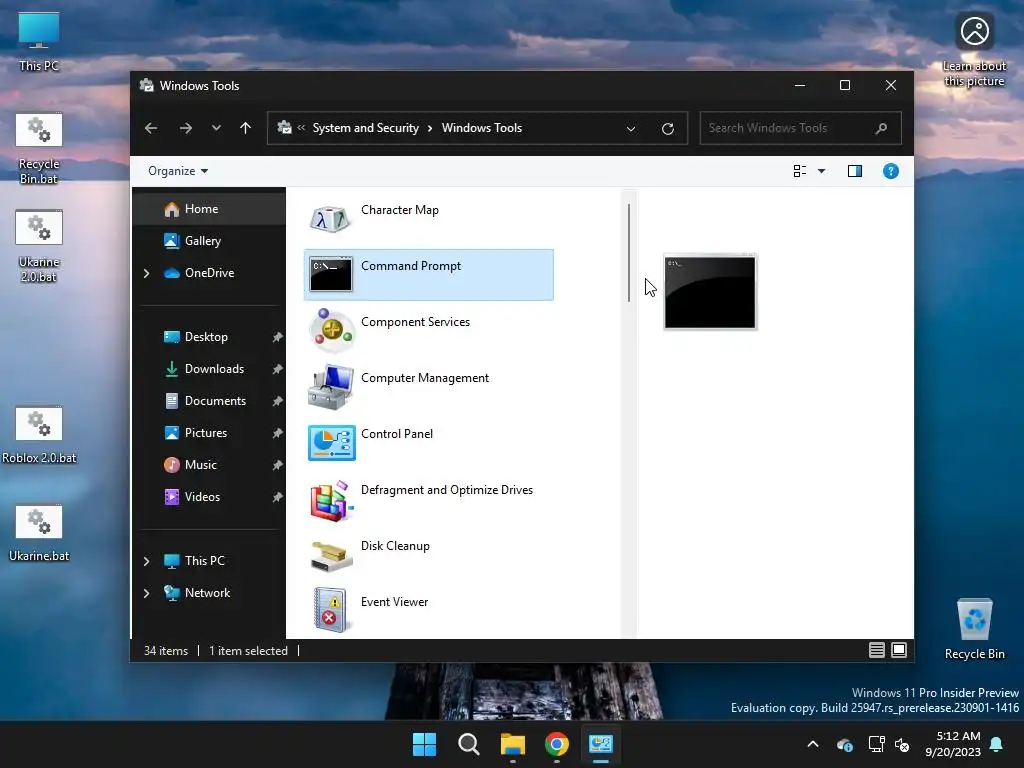Screen dimensions: 1024x768
Task: Launch Google Chrome from taskbar
Action: (556, 744)
